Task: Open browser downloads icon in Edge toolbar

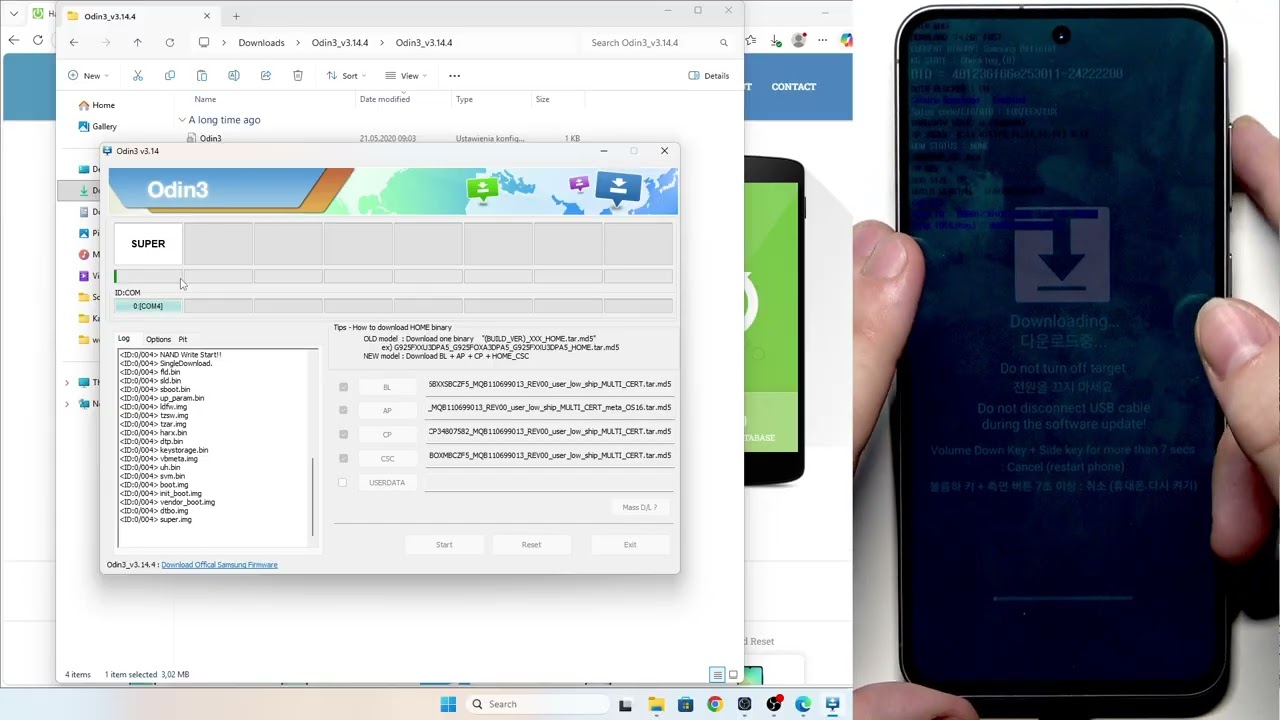Action: point(776,41)
